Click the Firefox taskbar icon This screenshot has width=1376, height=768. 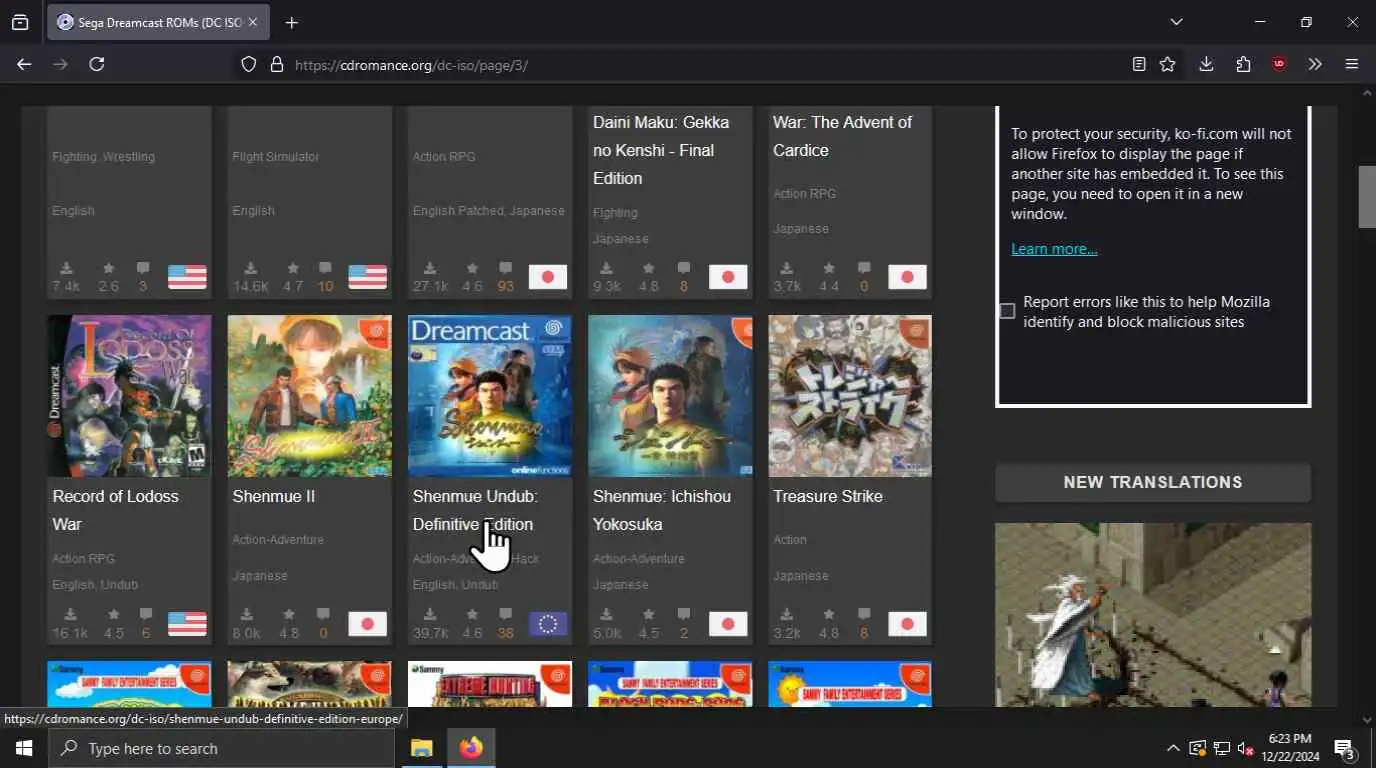[x=471, y=748]
